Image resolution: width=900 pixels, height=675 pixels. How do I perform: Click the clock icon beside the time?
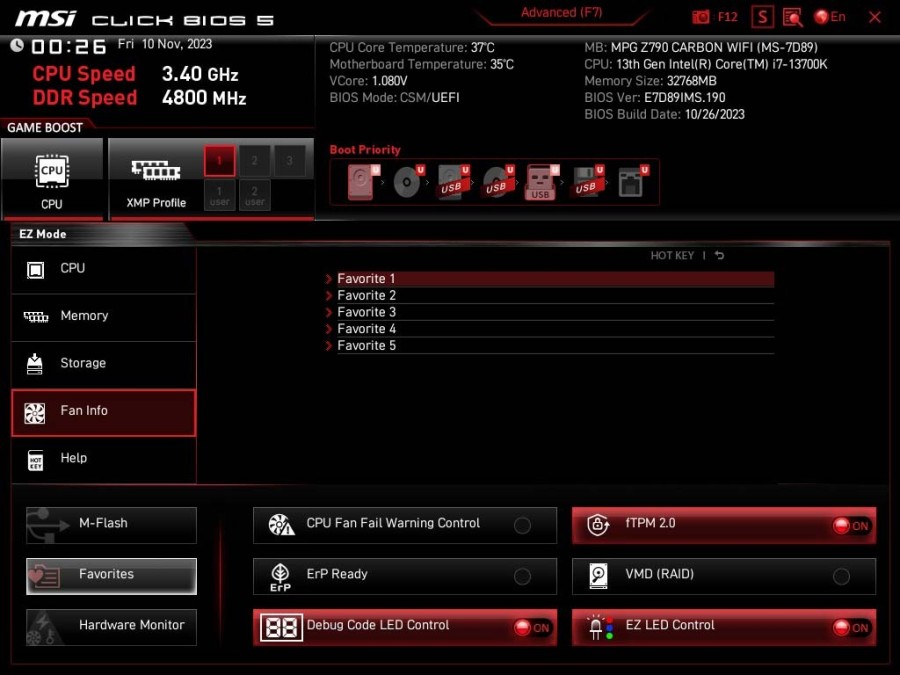coord(17,45)
